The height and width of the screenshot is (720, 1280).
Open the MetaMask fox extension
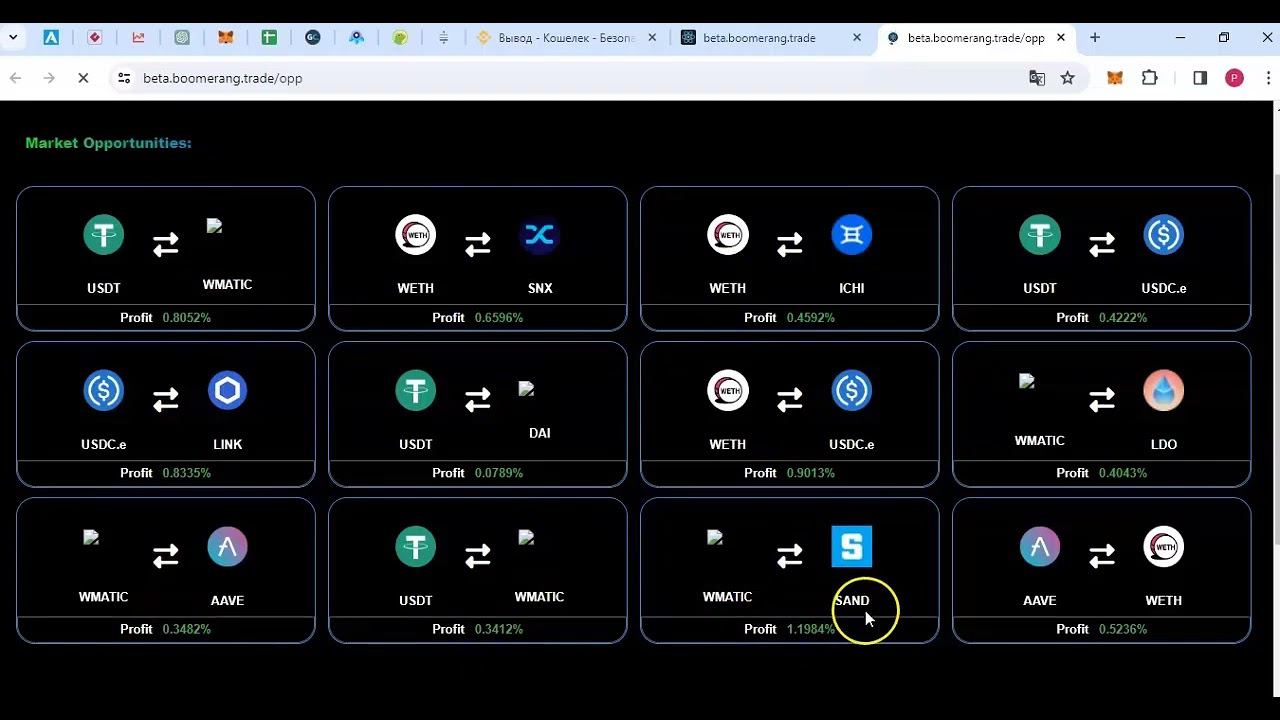pos(1114,78)
